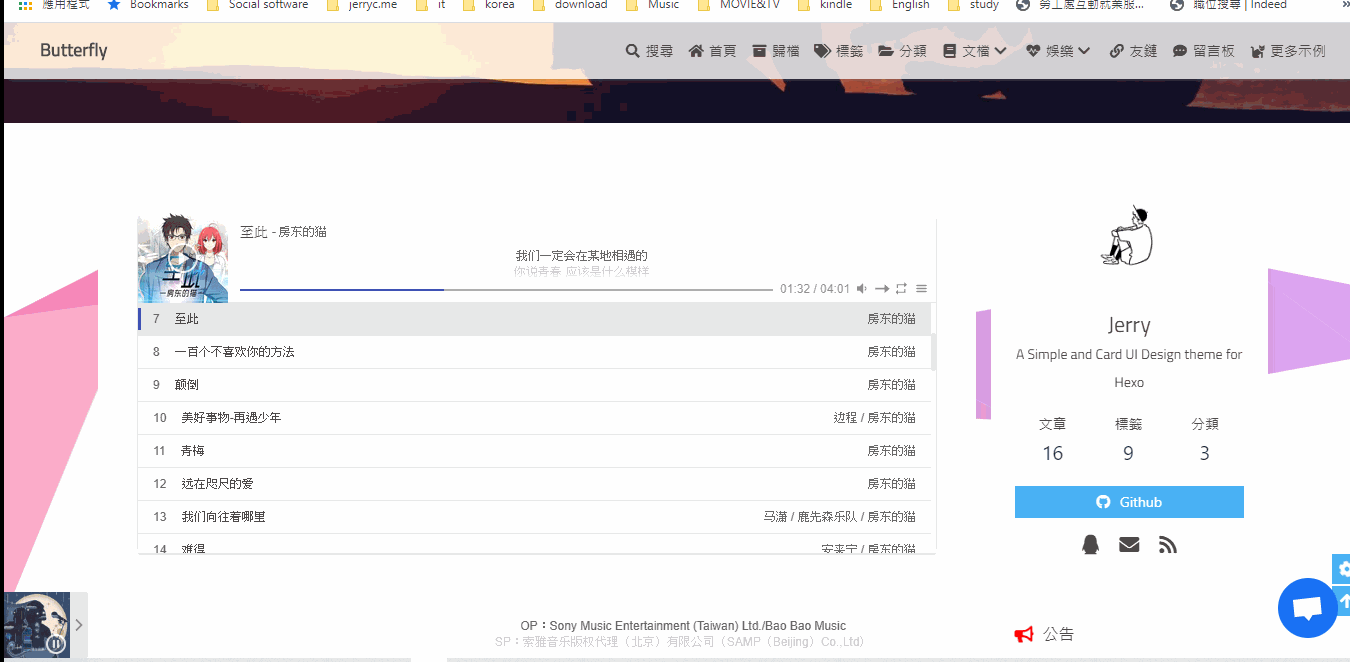The image size is (1350, 662).
Task: Click the email envelope icon
Action: [x=1129, y=544]
